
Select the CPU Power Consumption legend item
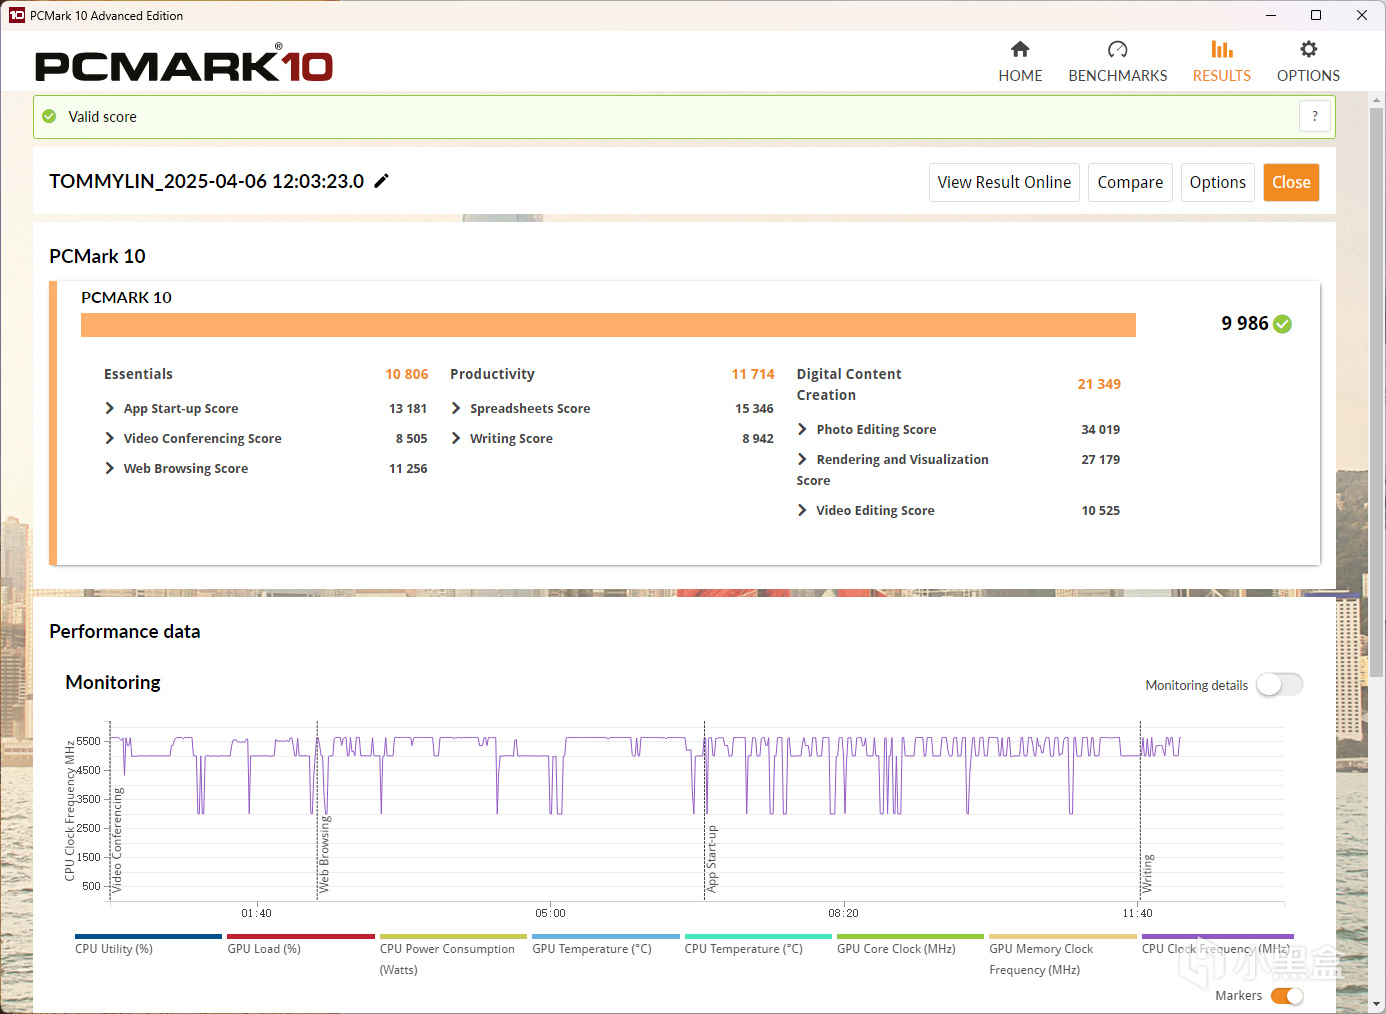pyautogui.click(x=453, y=955)
